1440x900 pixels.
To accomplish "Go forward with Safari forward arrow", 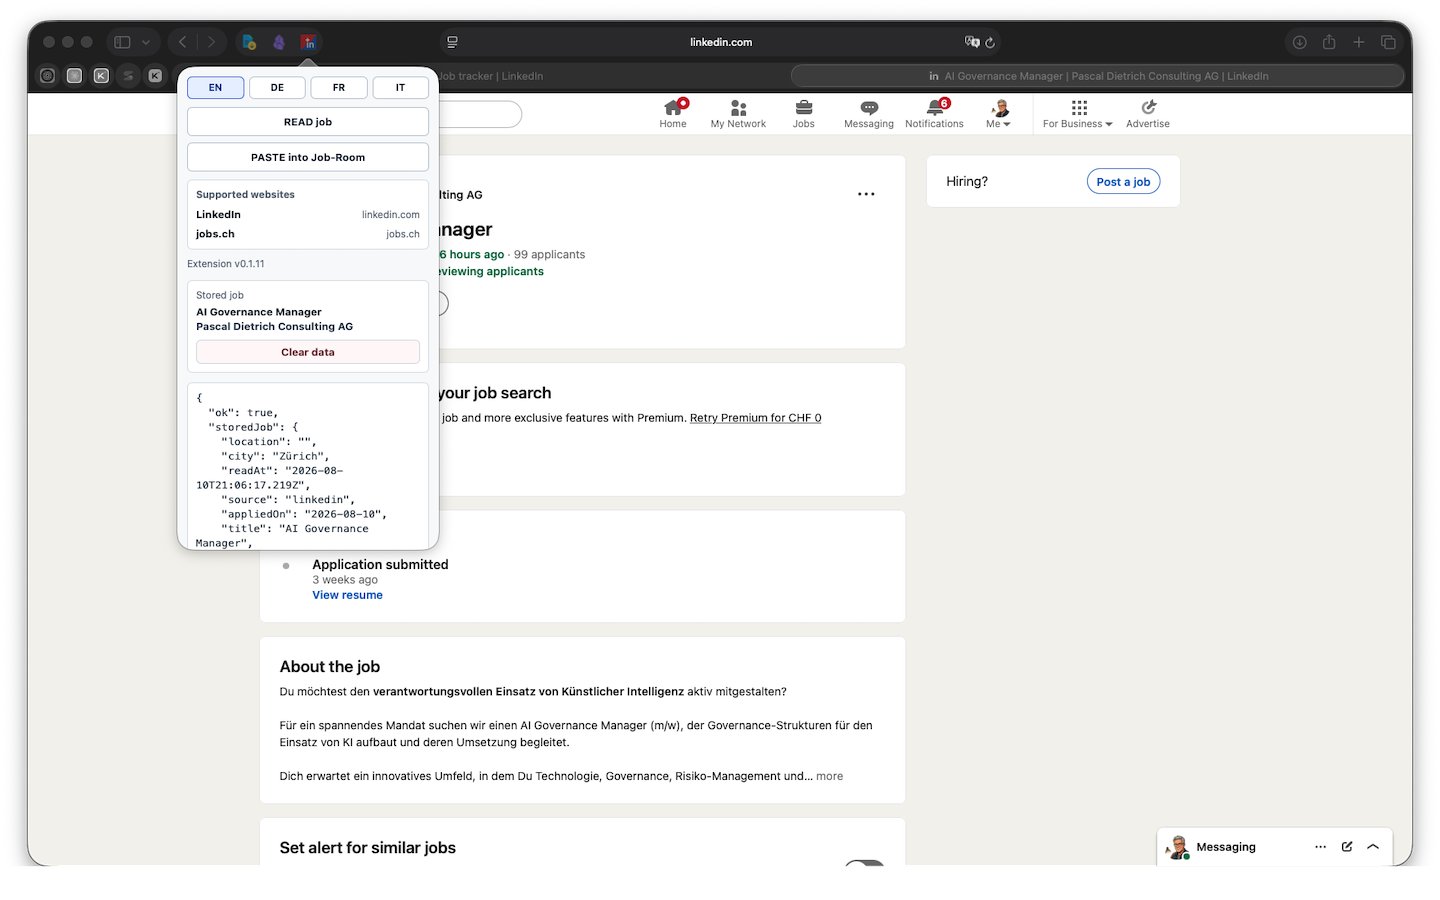I will pos(211,42).
